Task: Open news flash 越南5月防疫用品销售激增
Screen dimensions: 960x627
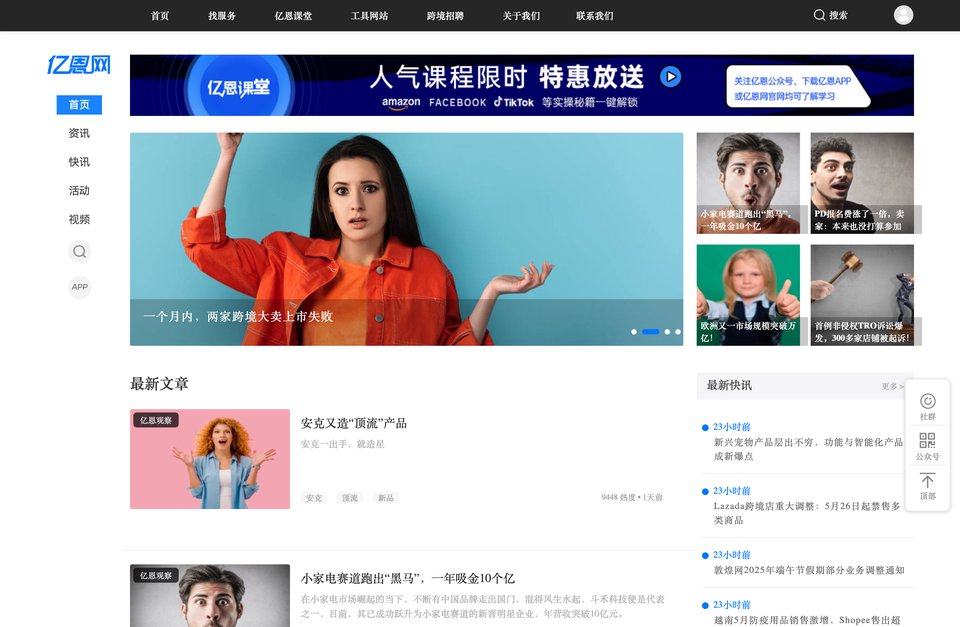Action: coord(807,620)
